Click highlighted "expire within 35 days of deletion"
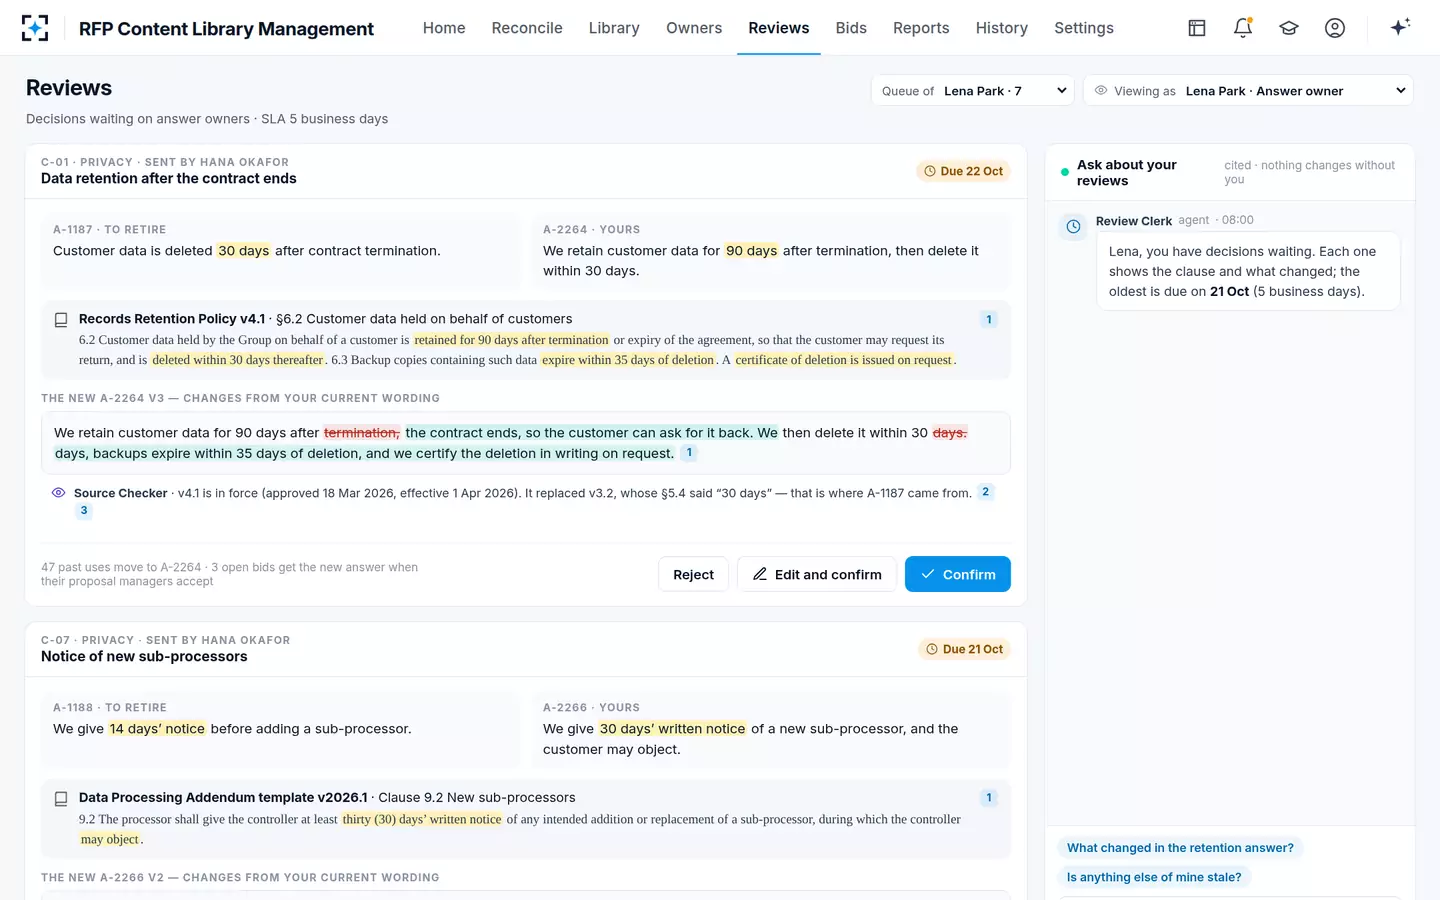The width and height of the screenshot is (1440, 900). (x=628, y=360)
